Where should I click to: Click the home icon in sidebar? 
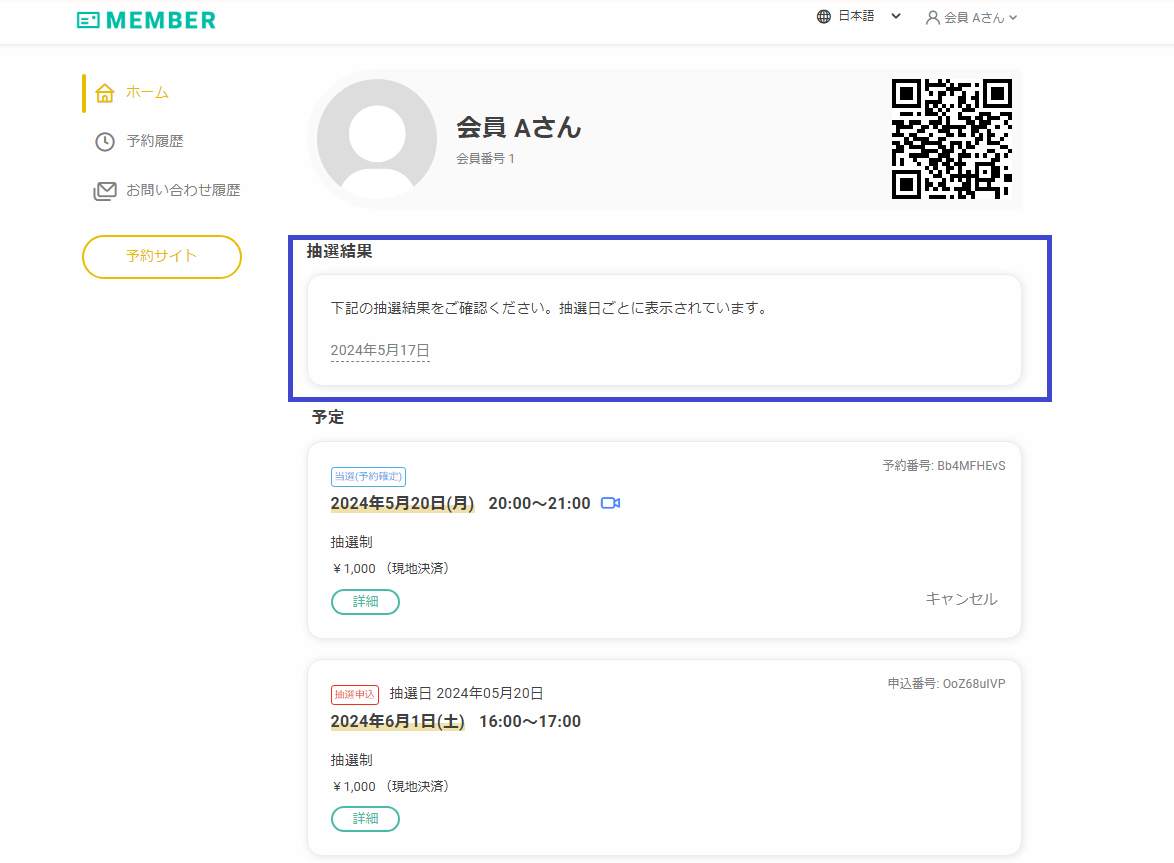(x=105, y=93)
